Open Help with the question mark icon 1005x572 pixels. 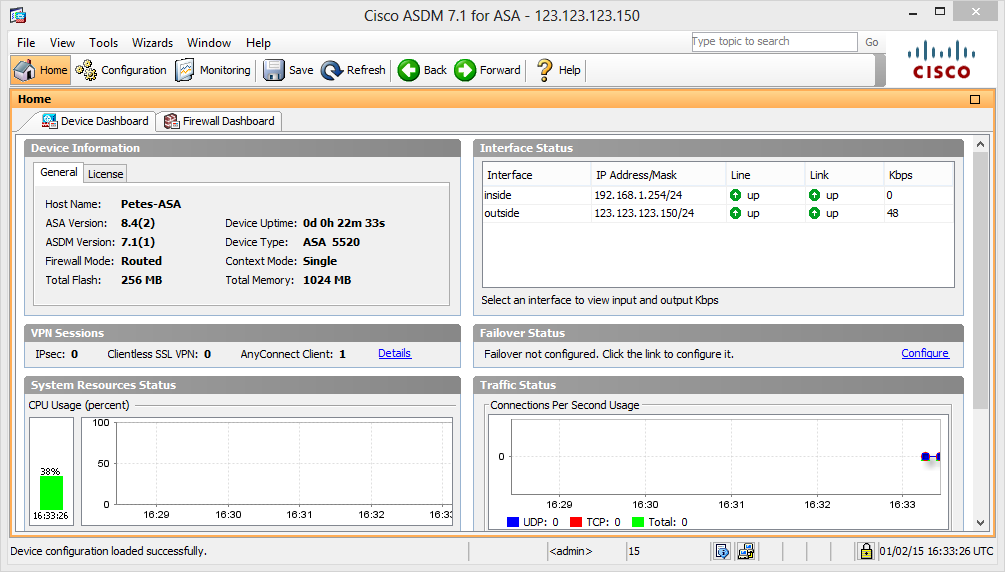coord(544,70)
